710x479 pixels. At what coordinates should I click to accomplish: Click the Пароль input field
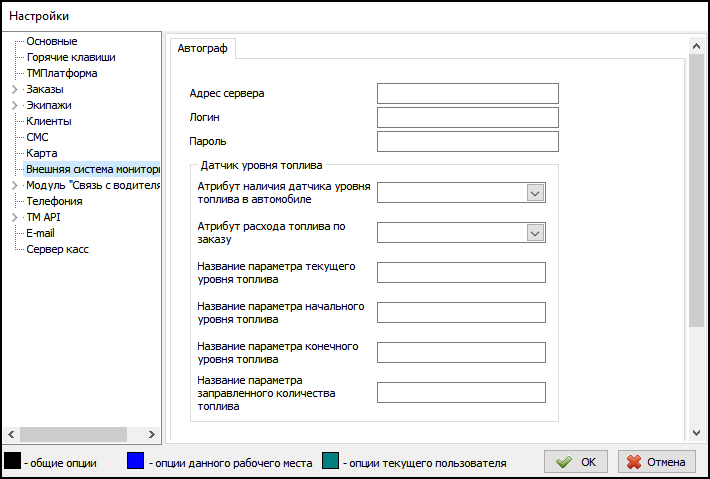pyautogui.click(x=467, y=142)
